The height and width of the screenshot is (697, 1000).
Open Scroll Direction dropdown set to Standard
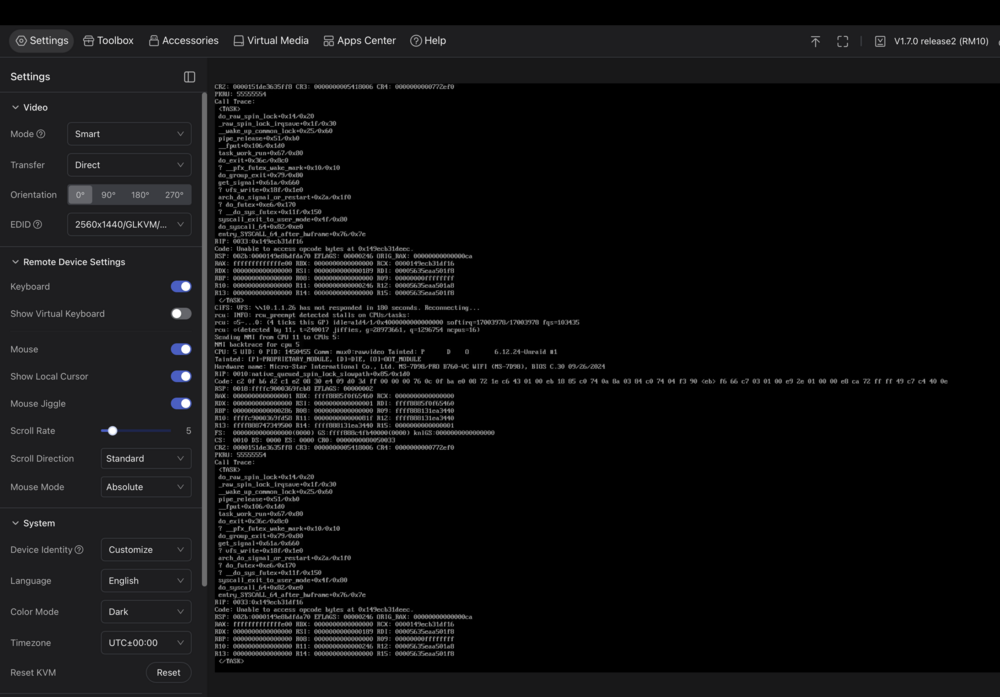pos(146,459)
